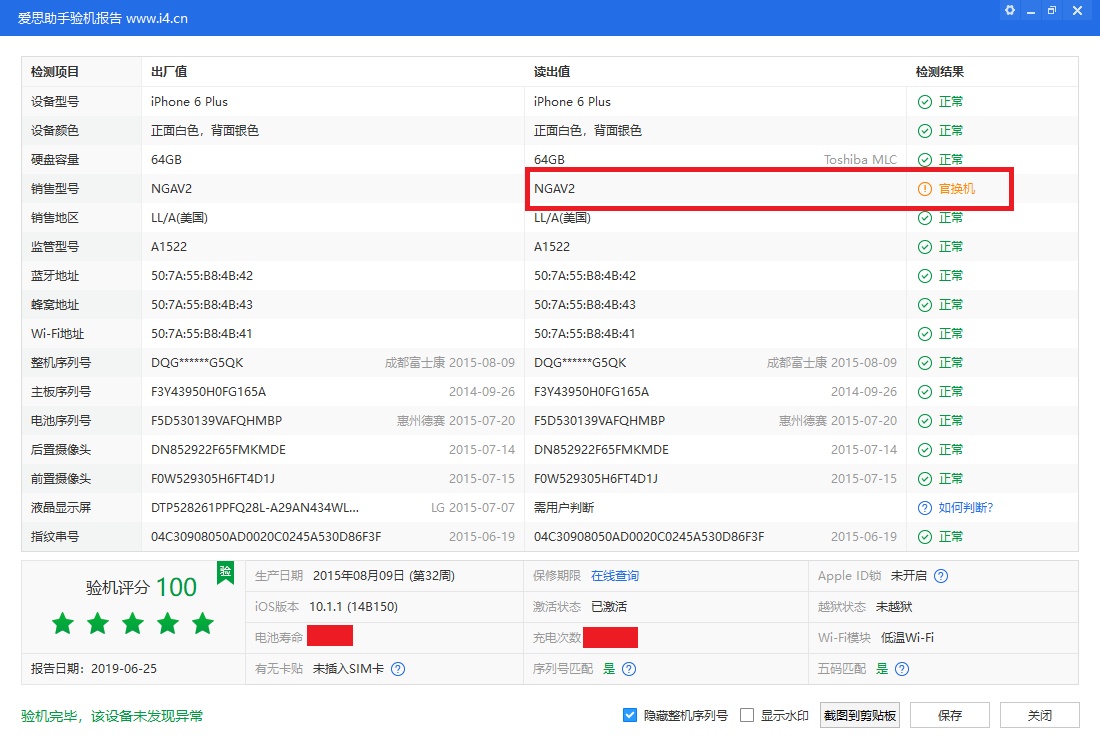
Task: Click the green check icon for 蜂窝地址
Action: click(x=925, y=305)
